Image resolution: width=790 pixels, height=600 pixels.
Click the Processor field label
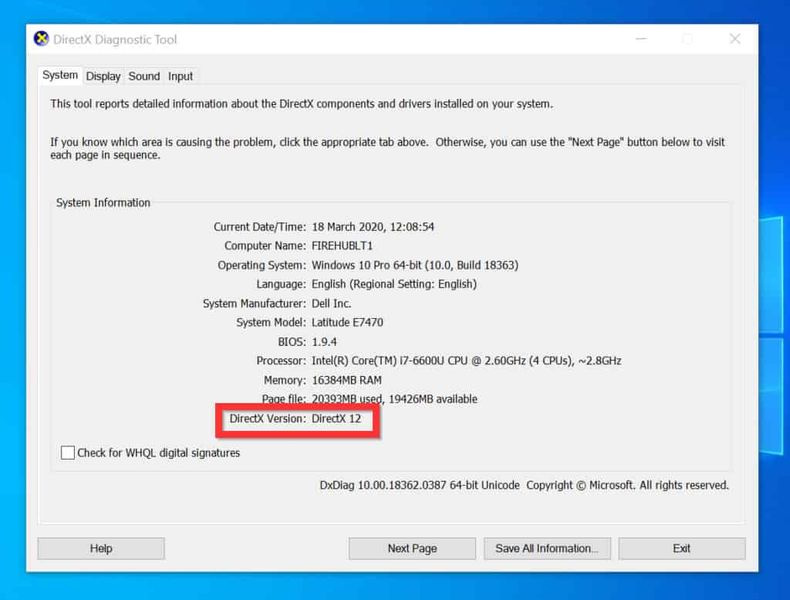pos(281,361)
